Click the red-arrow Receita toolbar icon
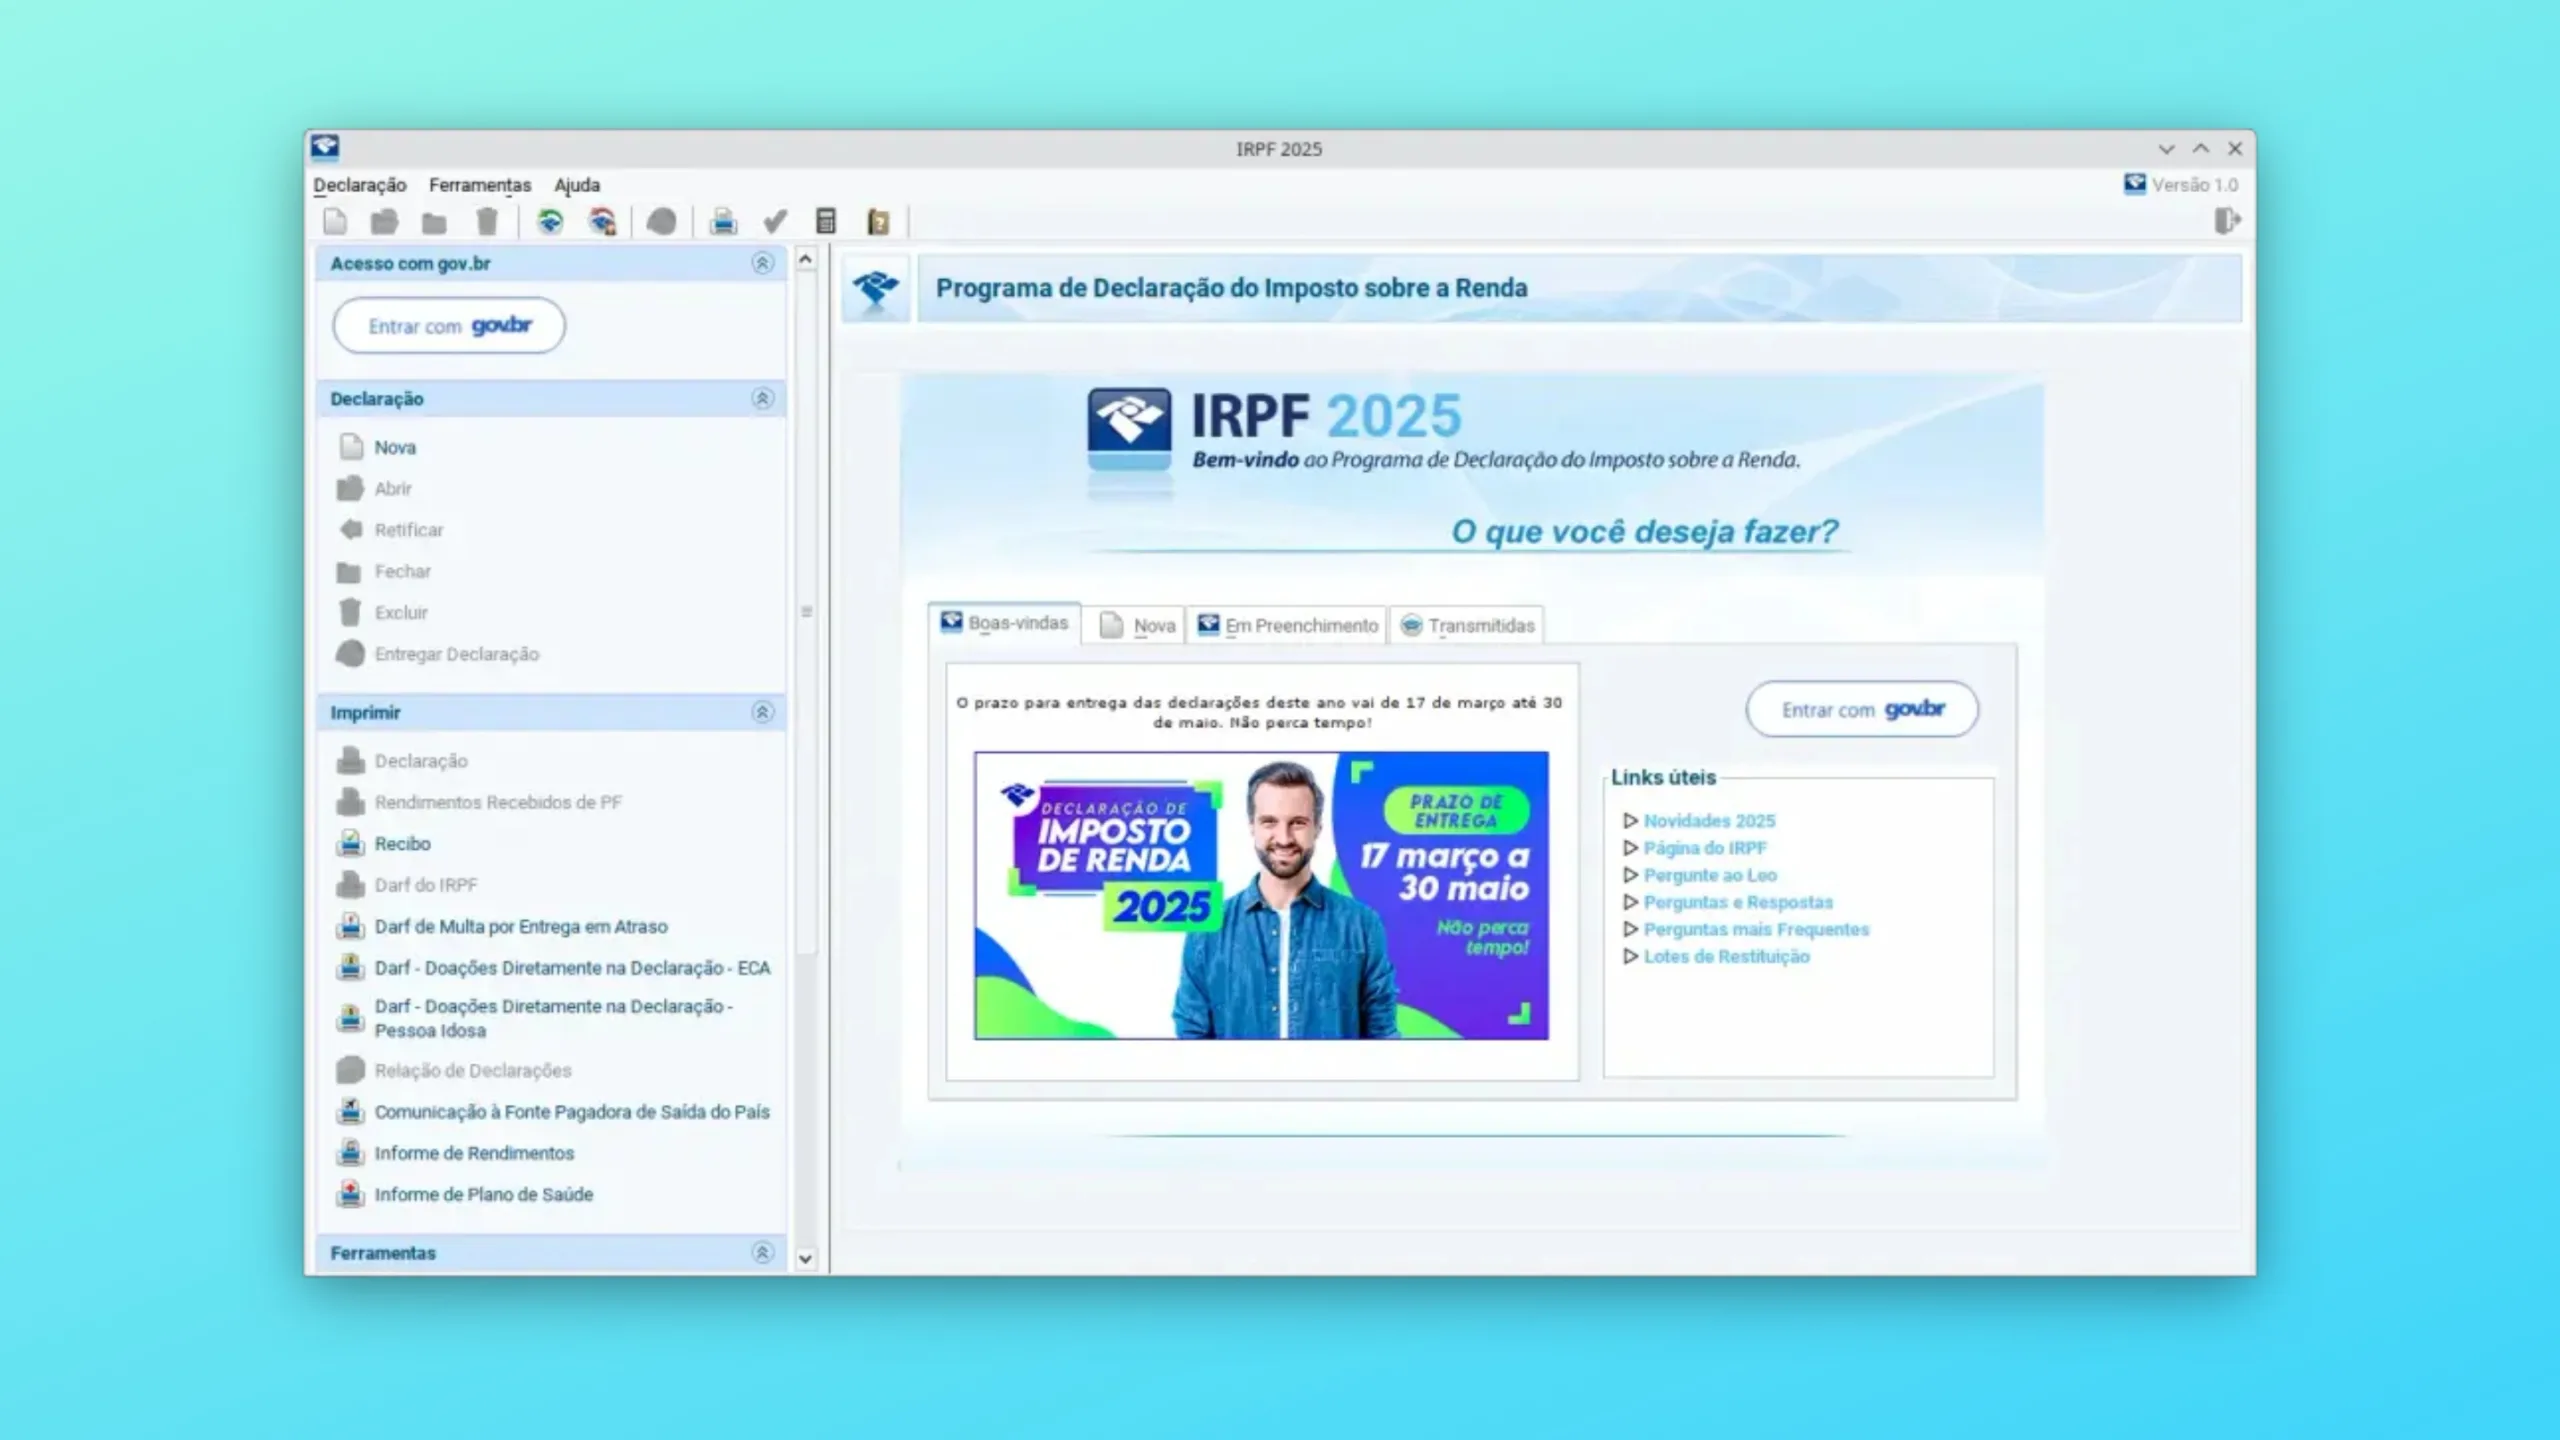This screenshot has height=1440, width=2560. 602,221
